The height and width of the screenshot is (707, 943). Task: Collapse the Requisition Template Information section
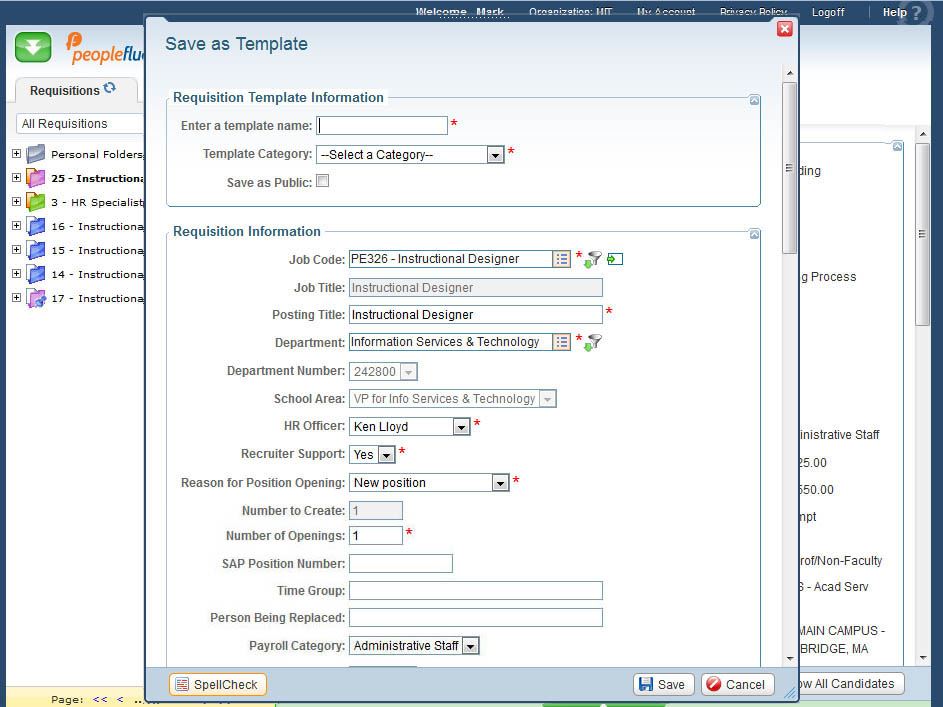(x=754, y=100)
